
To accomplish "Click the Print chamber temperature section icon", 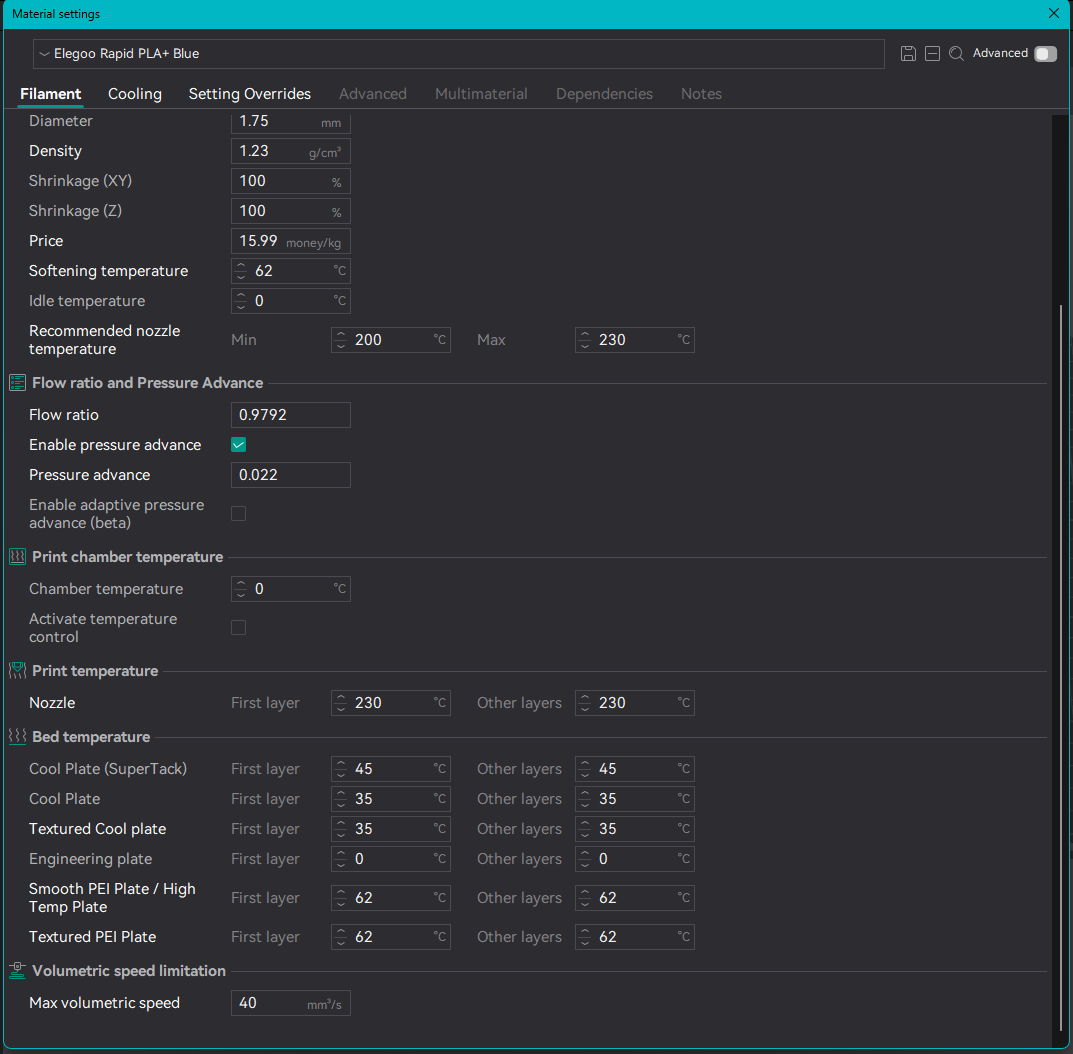I will (17, 557).
